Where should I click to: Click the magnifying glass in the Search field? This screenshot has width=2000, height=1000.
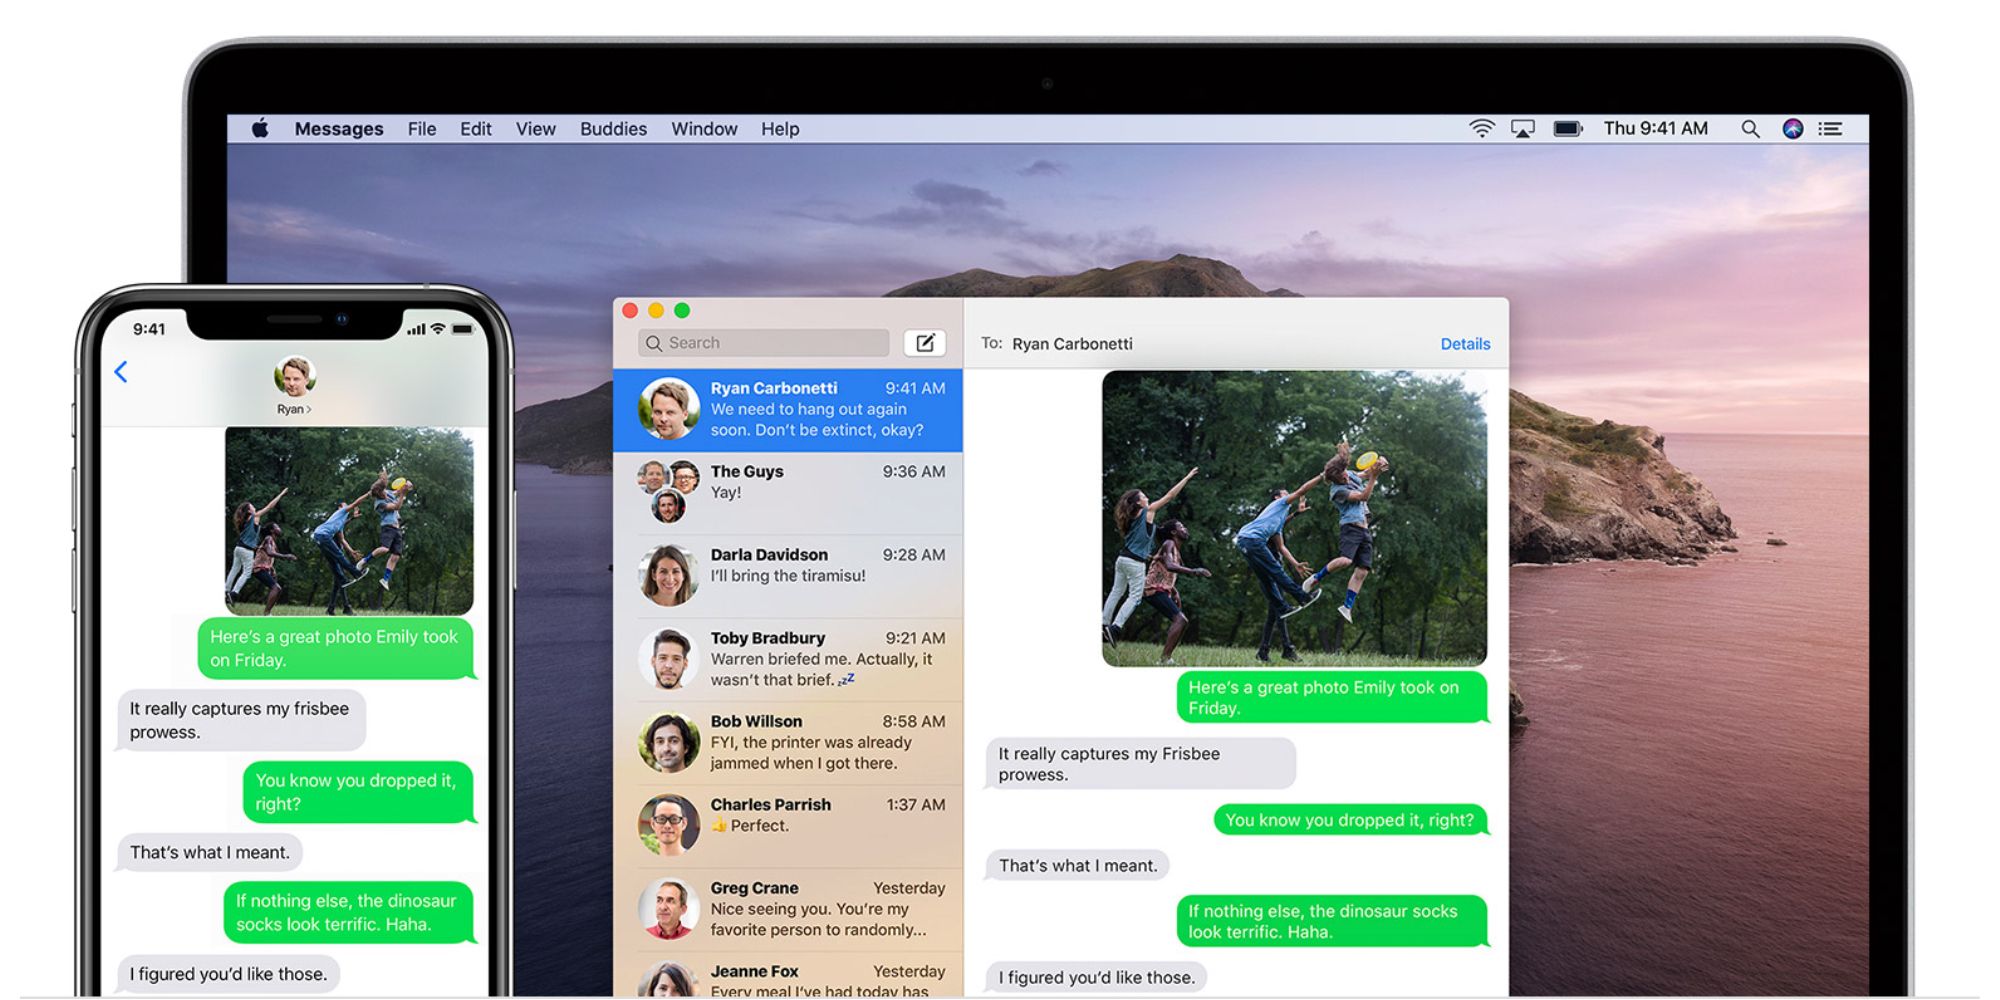655,343
